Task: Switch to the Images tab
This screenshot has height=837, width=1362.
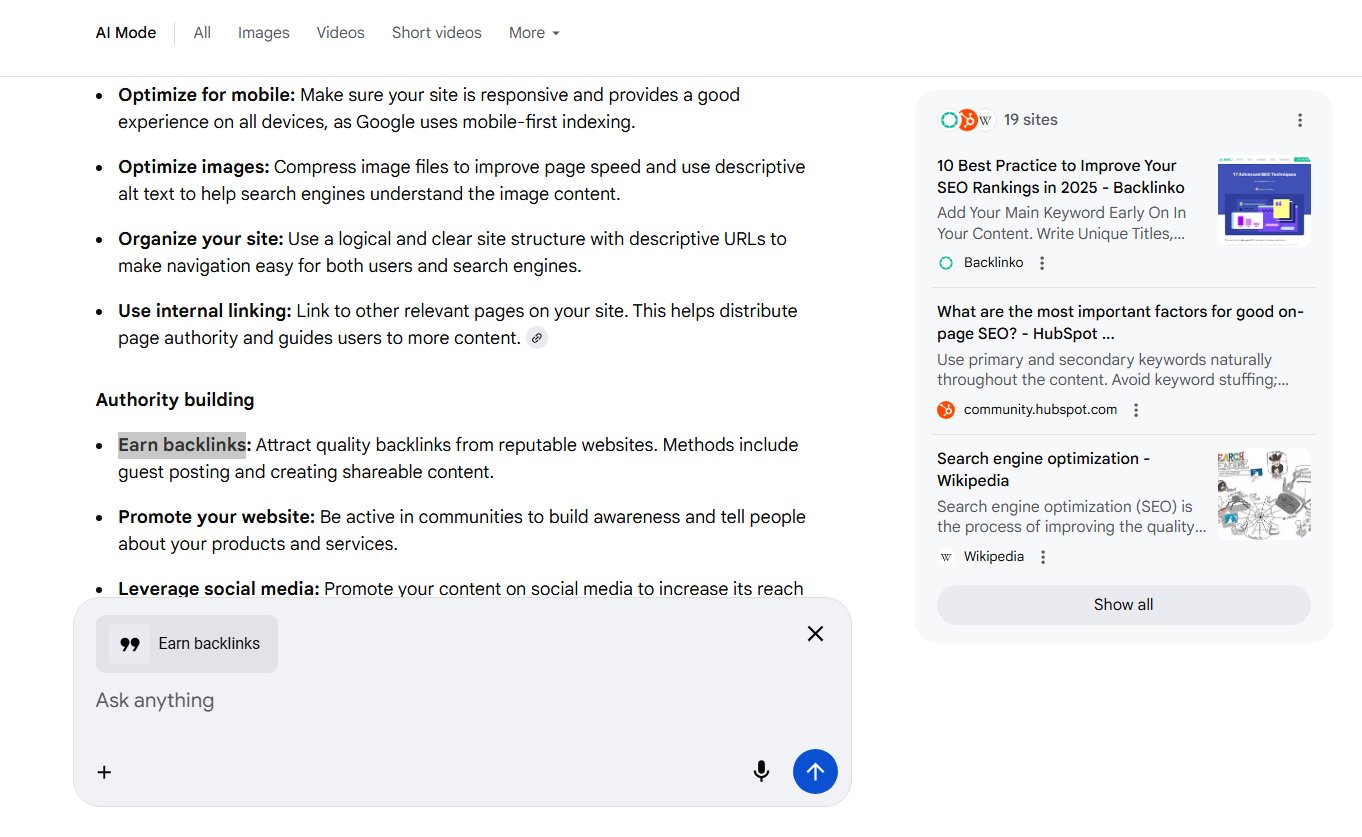Action: 263,33
